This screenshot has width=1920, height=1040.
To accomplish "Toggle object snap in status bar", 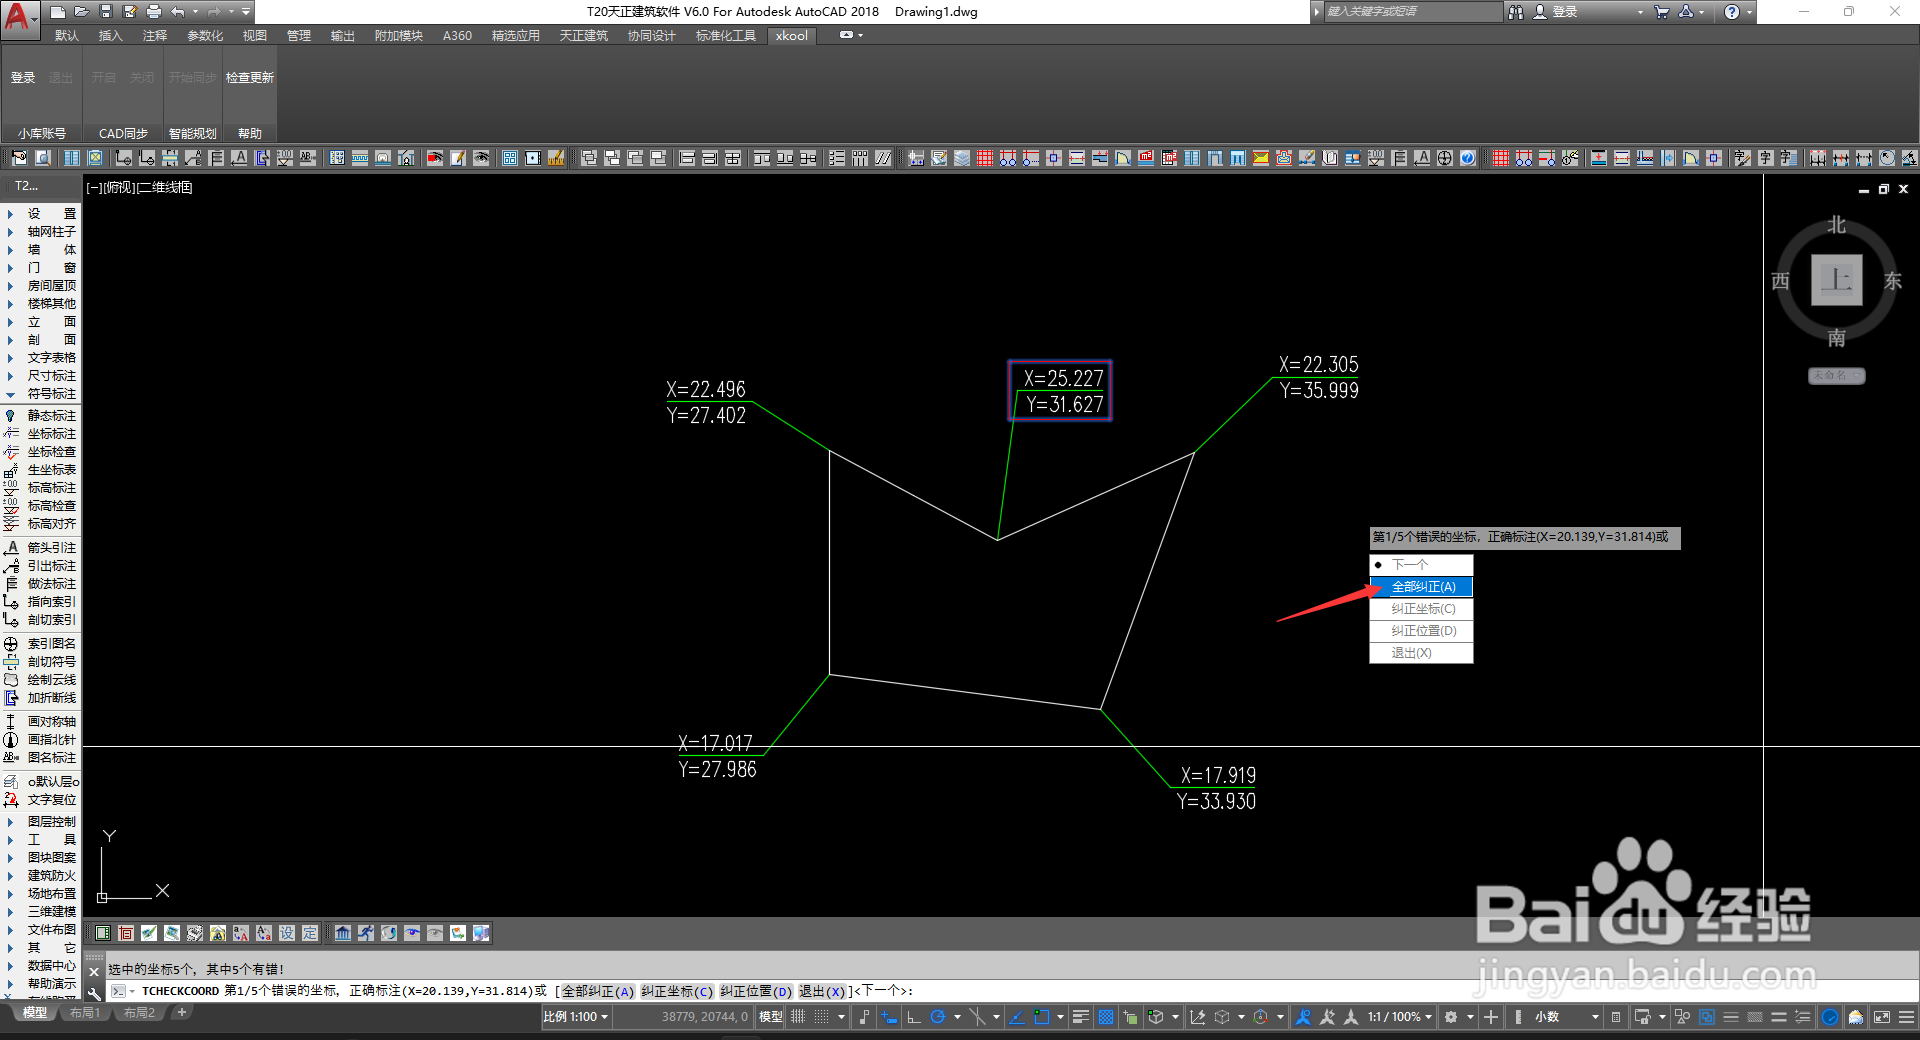I will (x=1041, y=1017).
